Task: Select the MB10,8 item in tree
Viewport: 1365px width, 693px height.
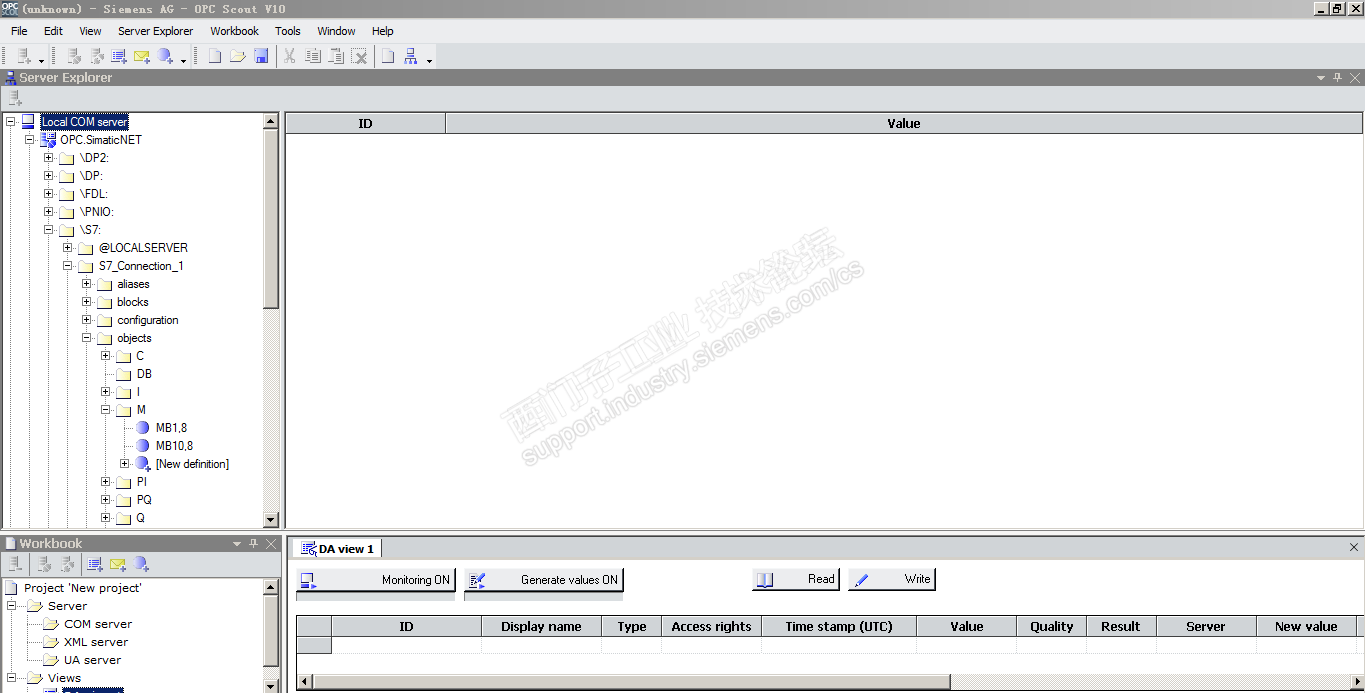Action: pyautogui.click(x=174, y=446)
